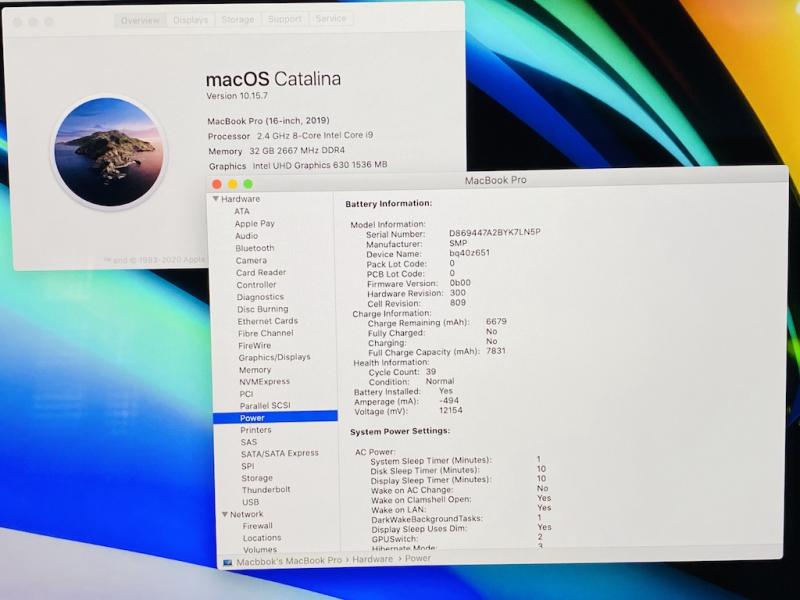
Task: Collapse the Hardware tree section
Action: [x=216, y=199]
